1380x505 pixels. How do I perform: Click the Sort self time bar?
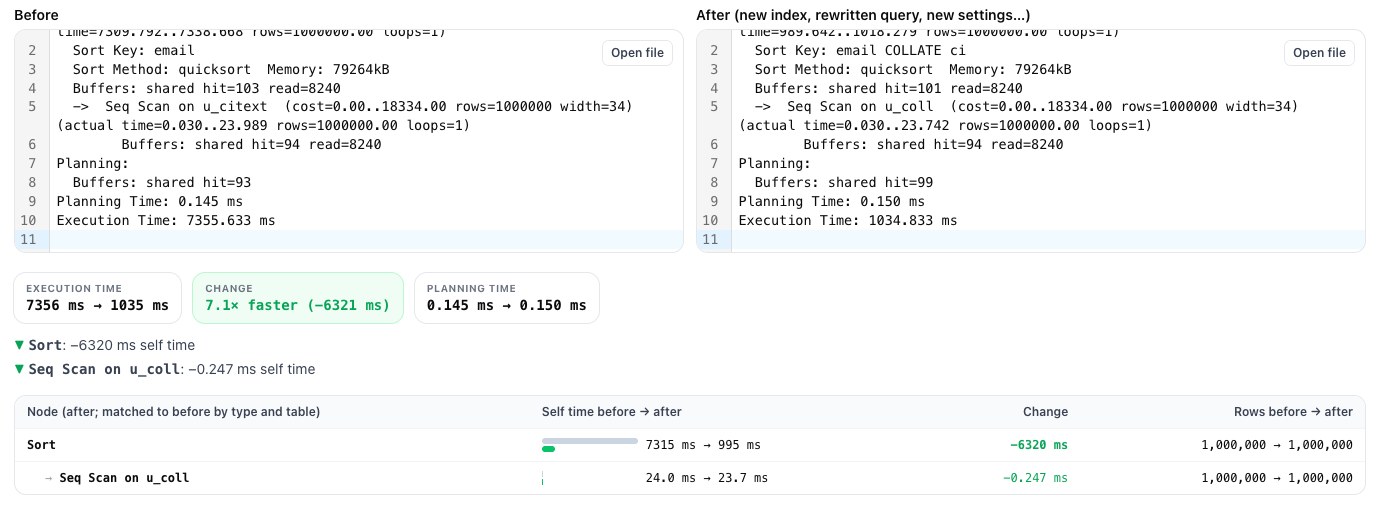point(589,445)
